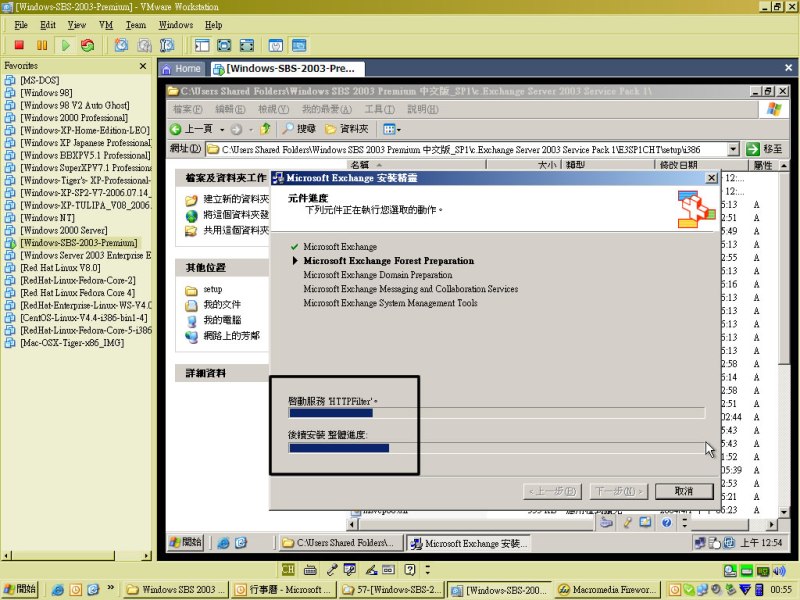Switch to C:\Users Shared Folders taskbar button in VM
The image size is (800, 600).
click(340, 543)
